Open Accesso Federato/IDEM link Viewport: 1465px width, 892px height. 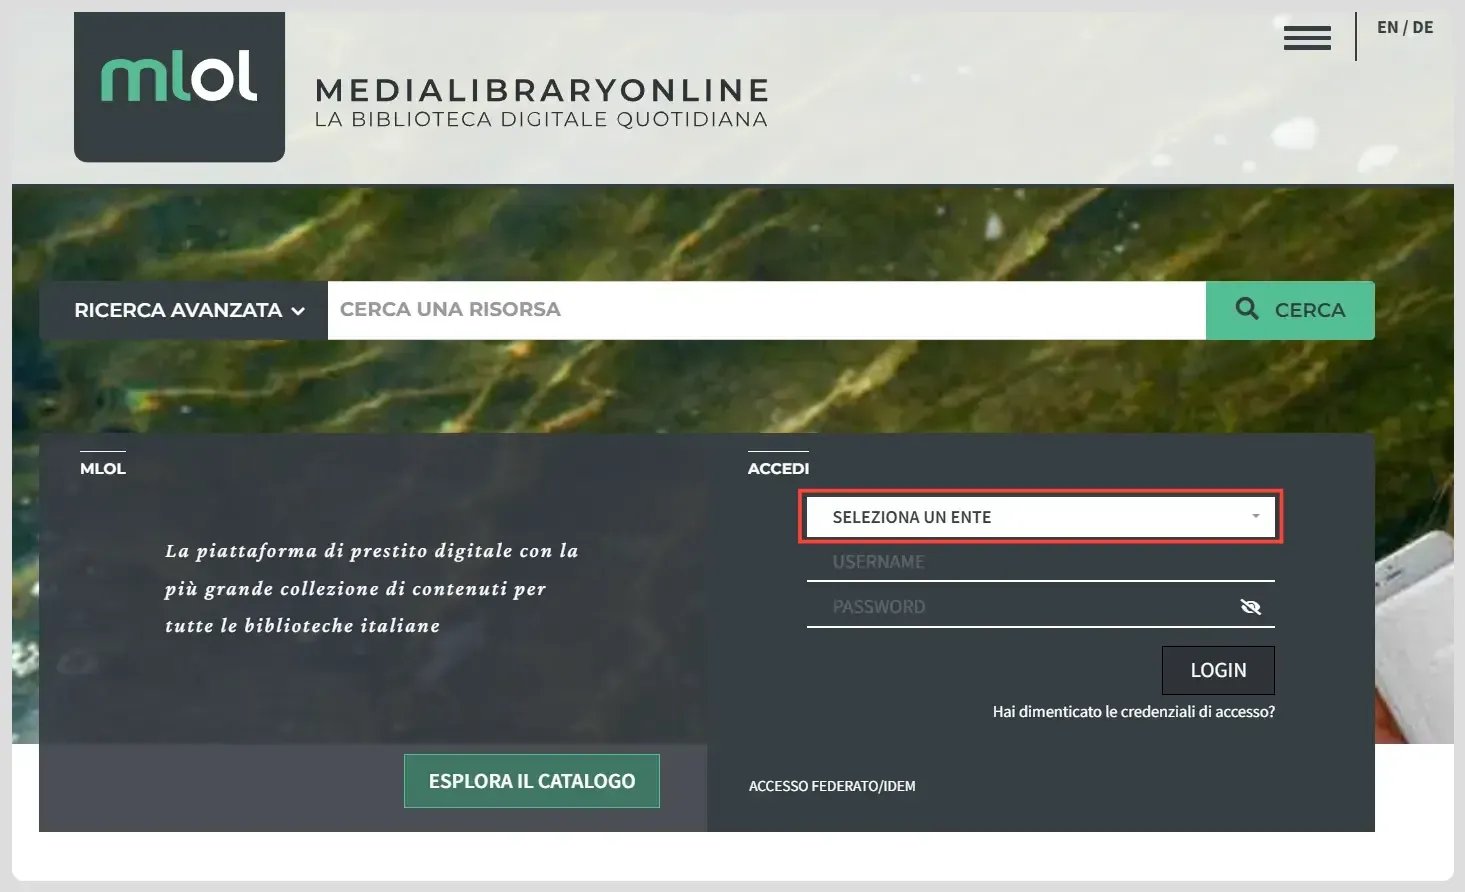click(x=832, y=786)
